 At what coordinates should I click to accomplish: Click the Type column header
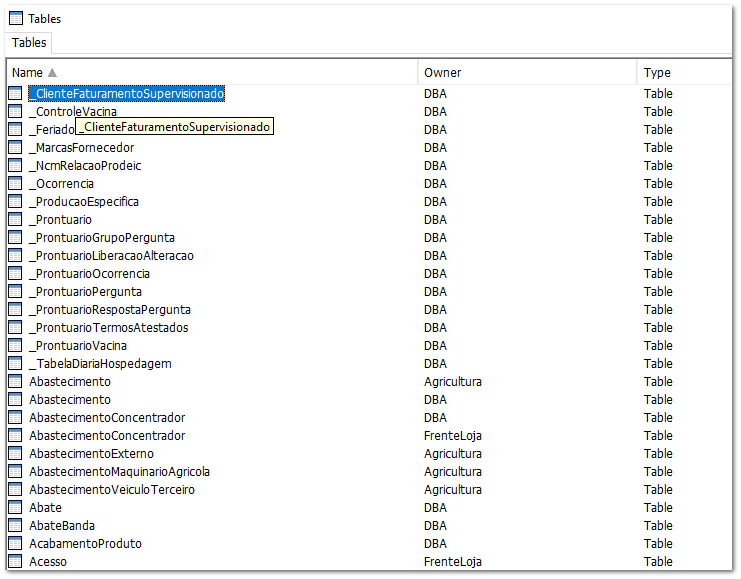(657, 73)
